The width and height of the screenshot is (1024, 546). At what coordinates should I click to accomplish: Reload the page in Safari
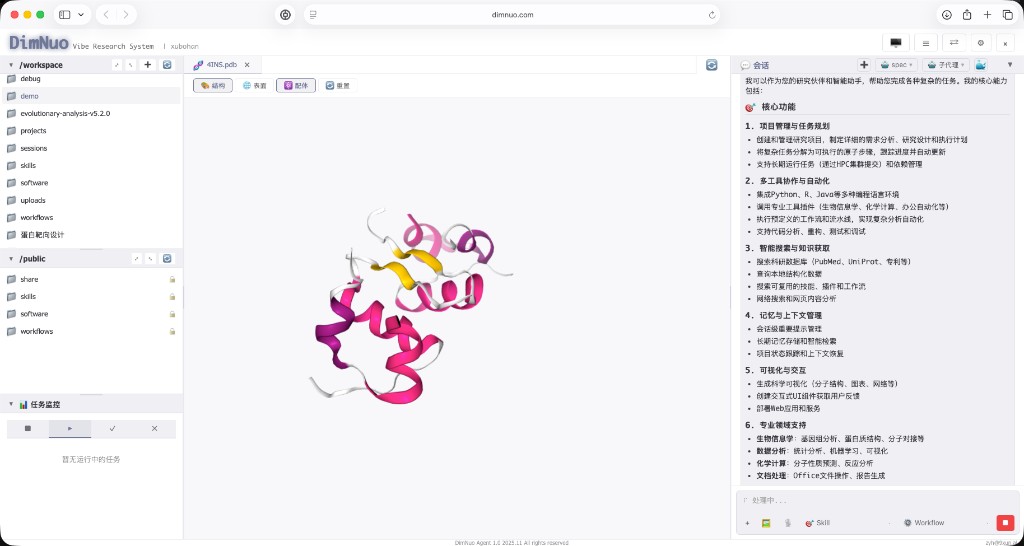[711, 14]
